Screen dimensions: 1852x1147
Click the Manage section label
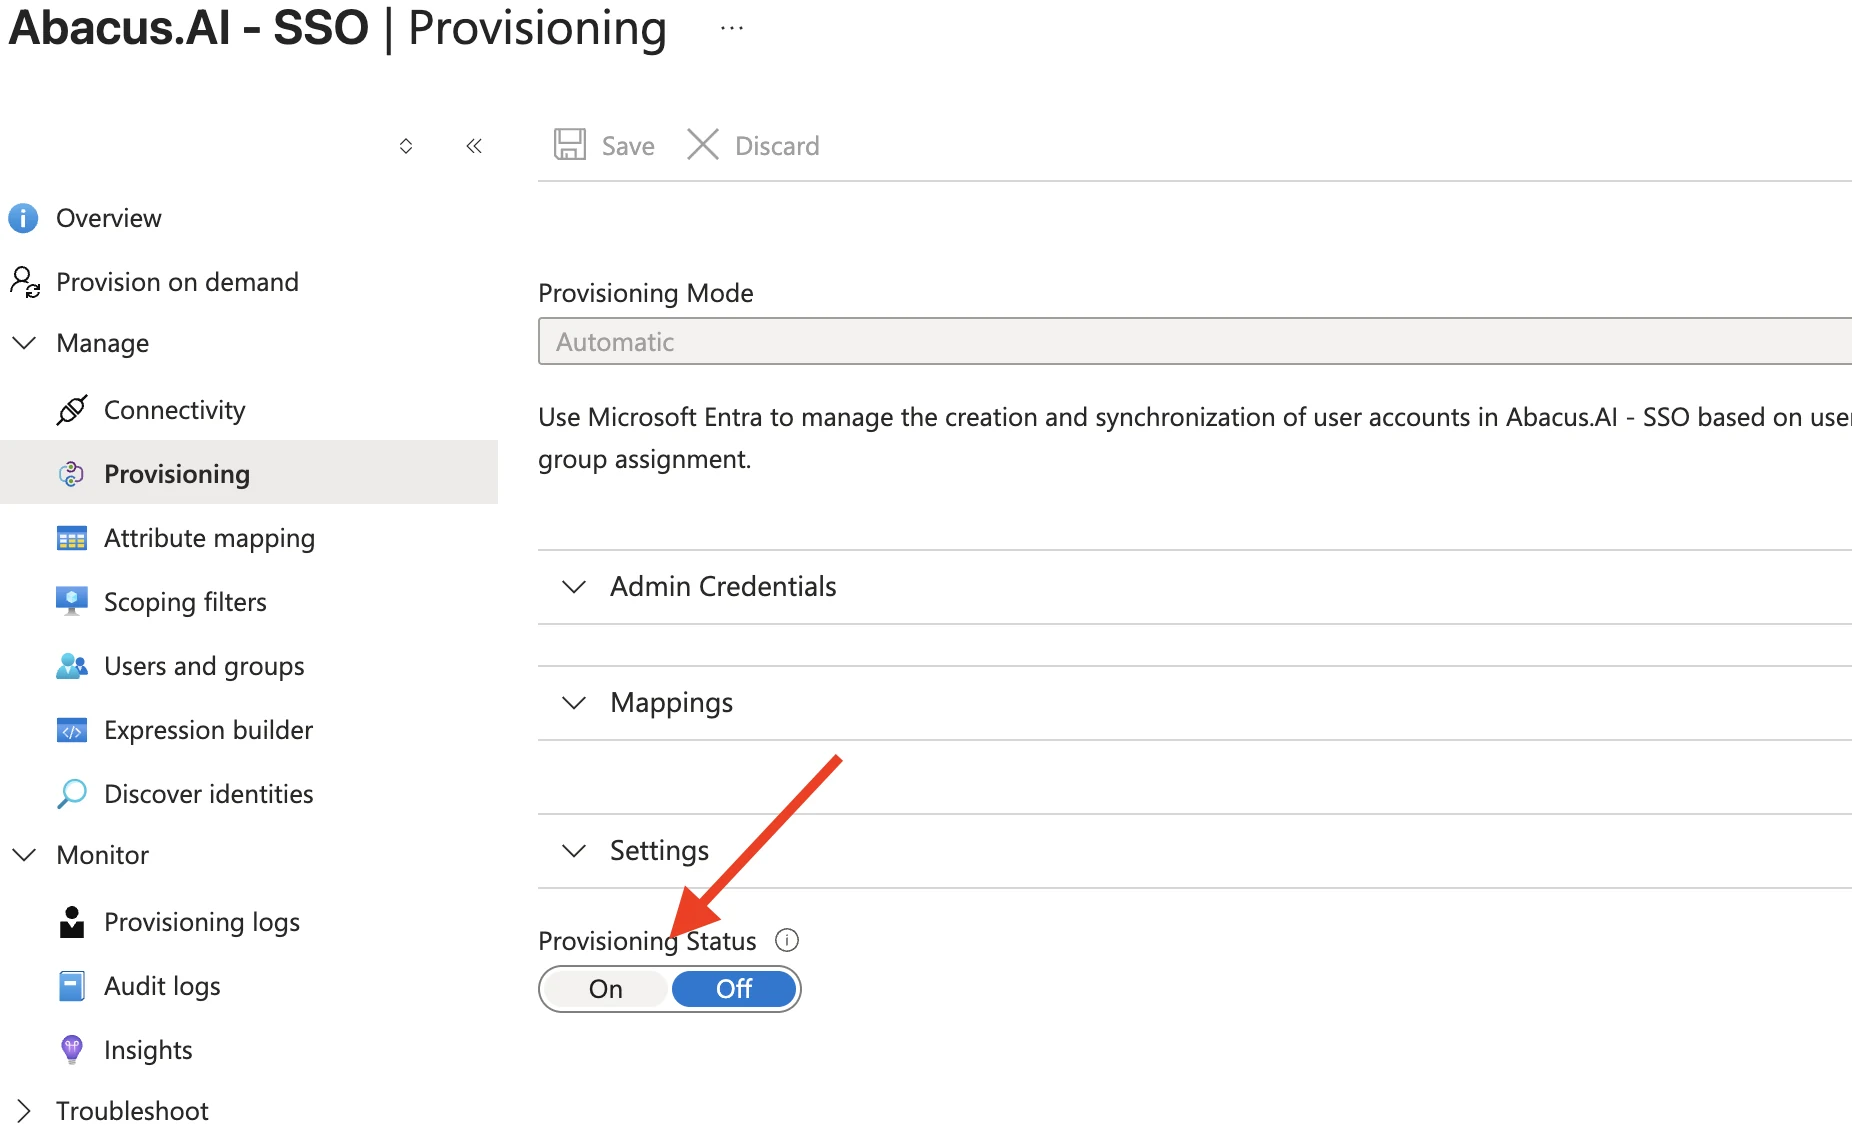pyautogui.click(x=102, y=343)
